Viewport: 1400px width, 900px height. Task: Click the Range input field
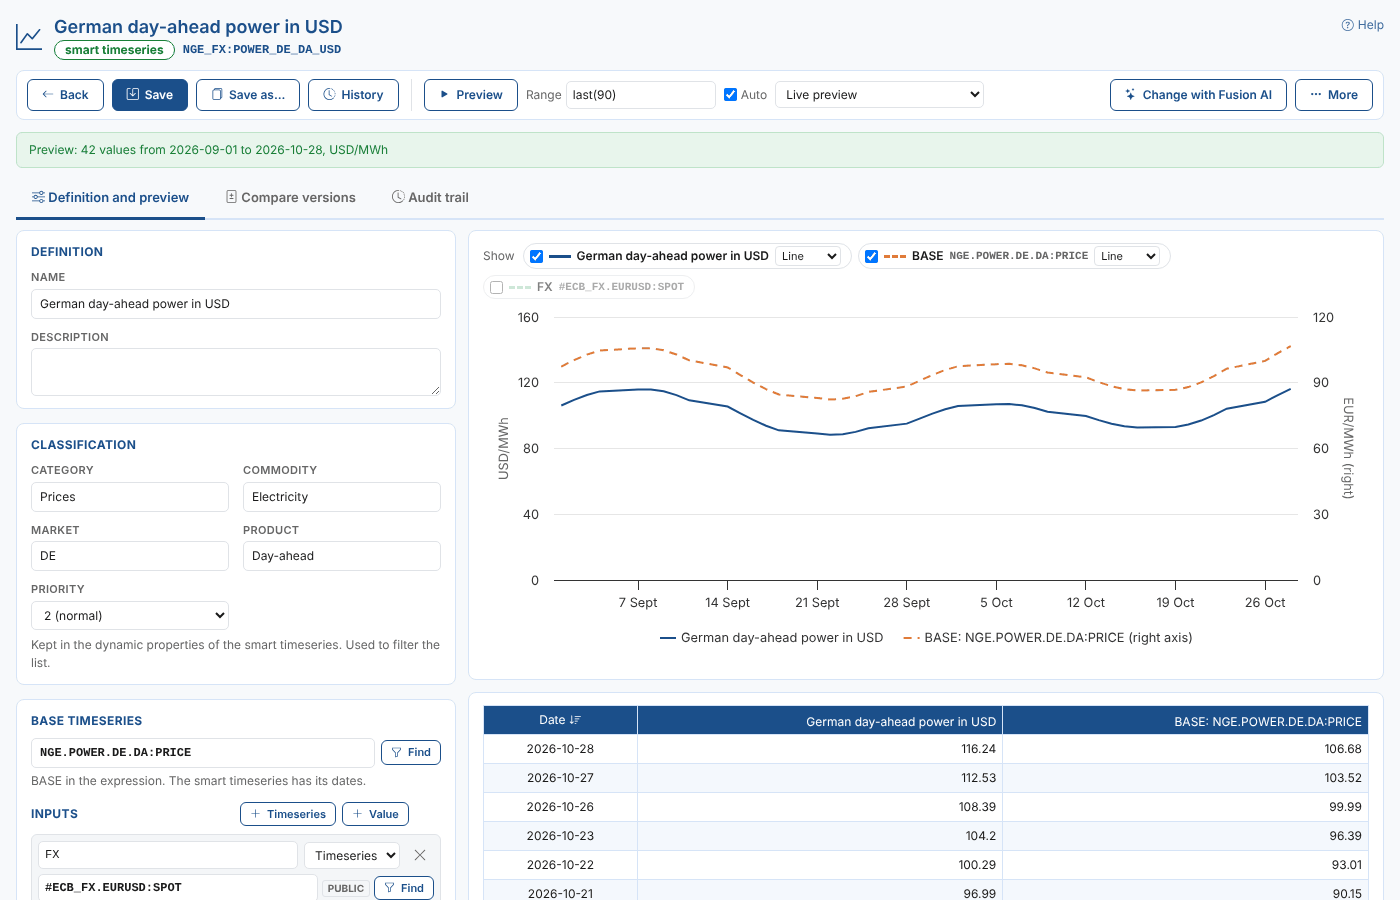click(641, 95)
